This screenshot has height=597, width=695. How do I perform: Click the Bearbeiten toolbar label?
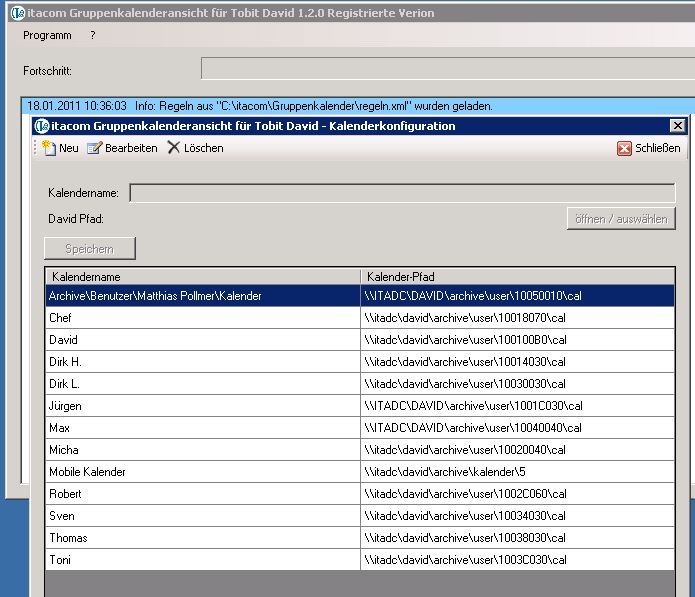(x=131, y=148)
